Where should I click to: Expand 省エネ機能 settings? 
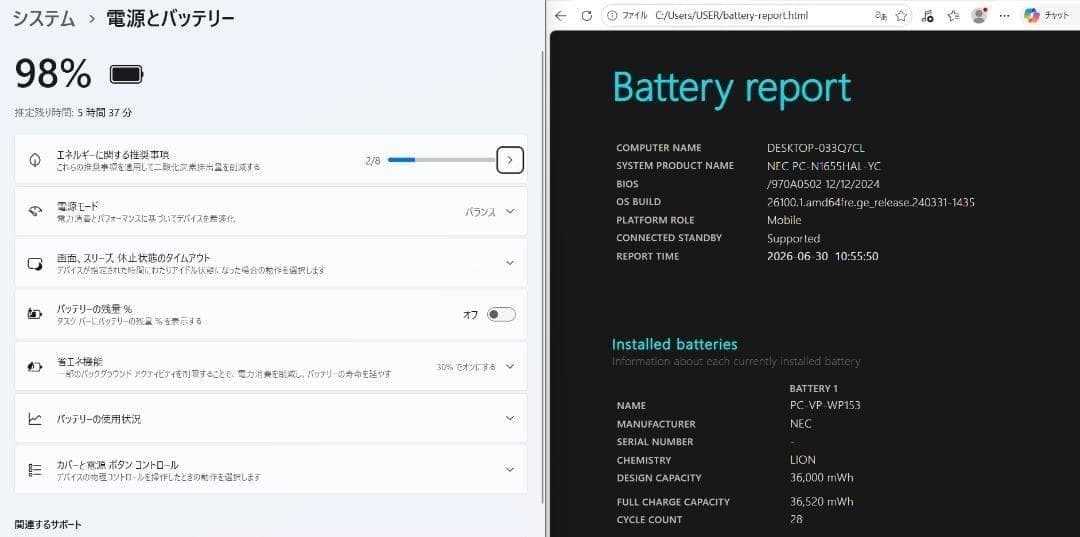[x=271, y=367]
